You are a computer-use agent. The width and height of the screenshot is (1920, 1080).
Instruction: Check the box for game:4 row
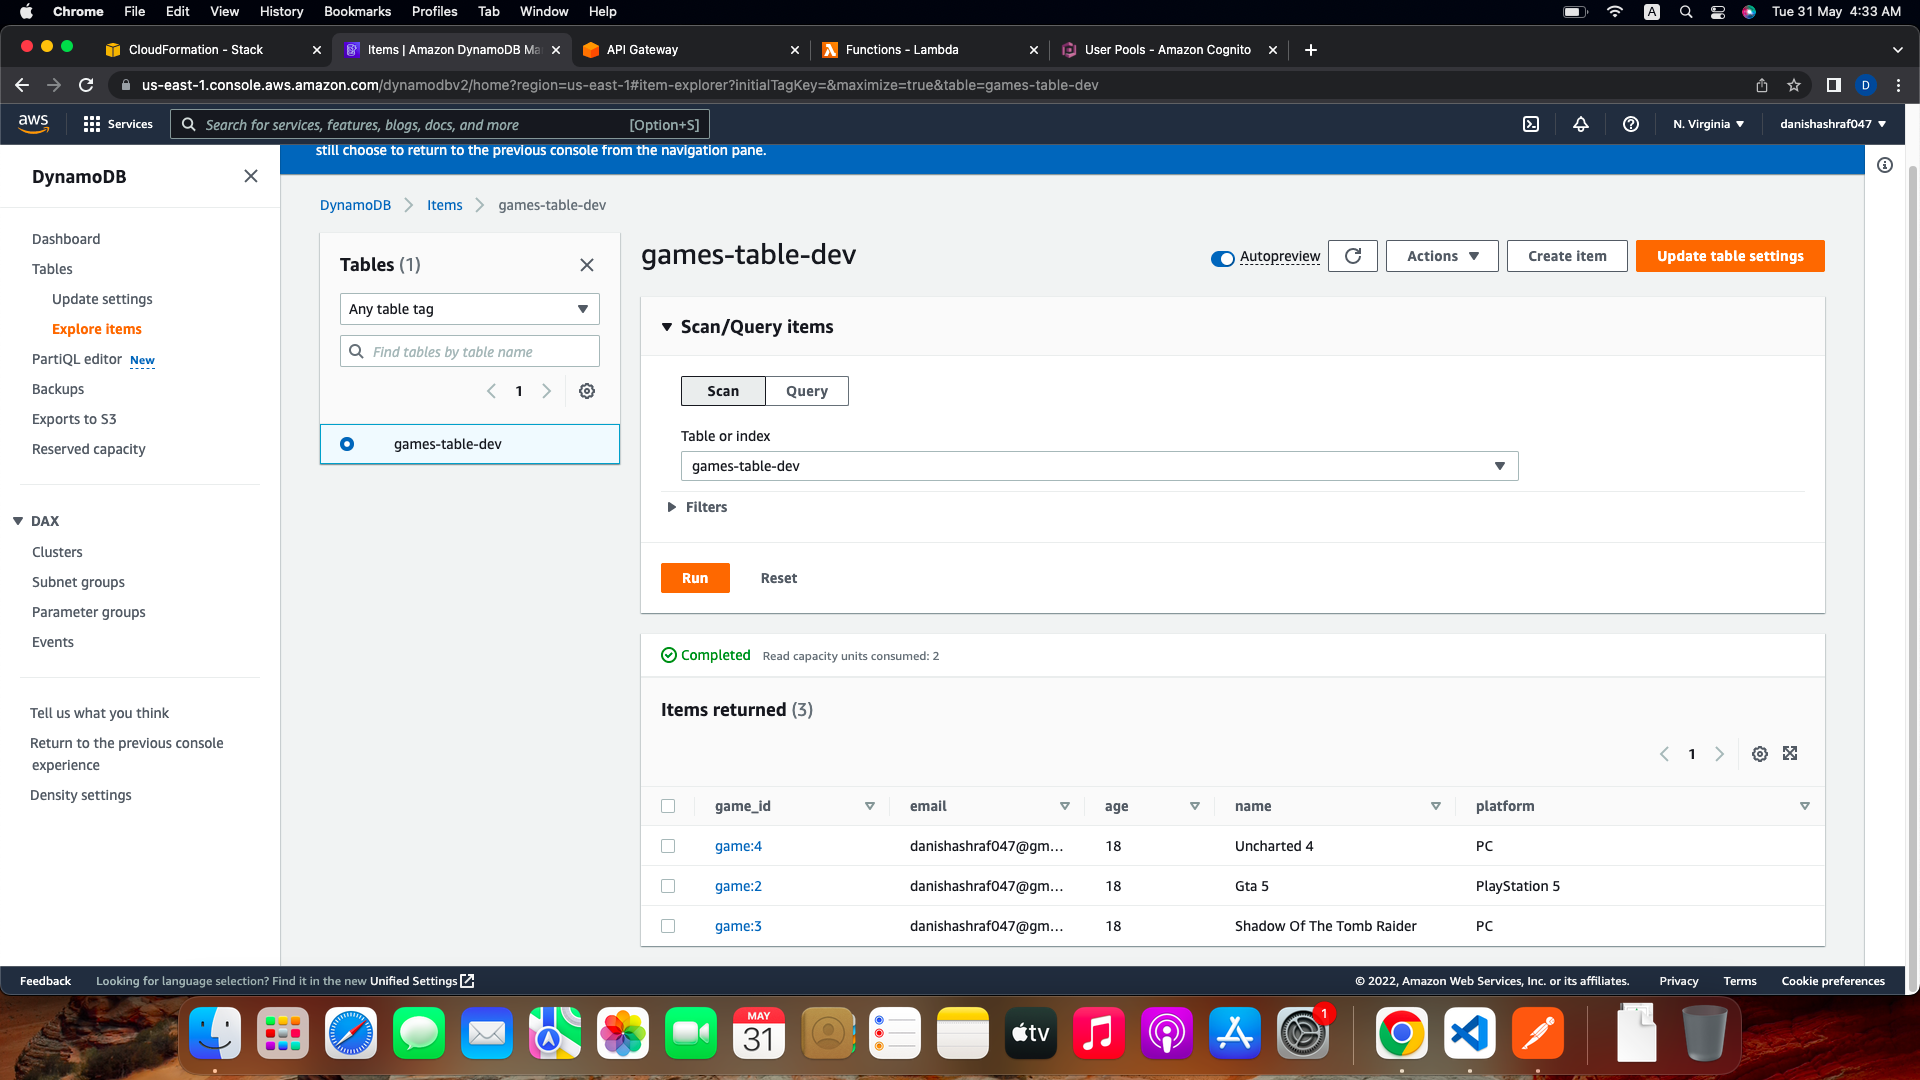pyautogui.click(x=668, y=846)
